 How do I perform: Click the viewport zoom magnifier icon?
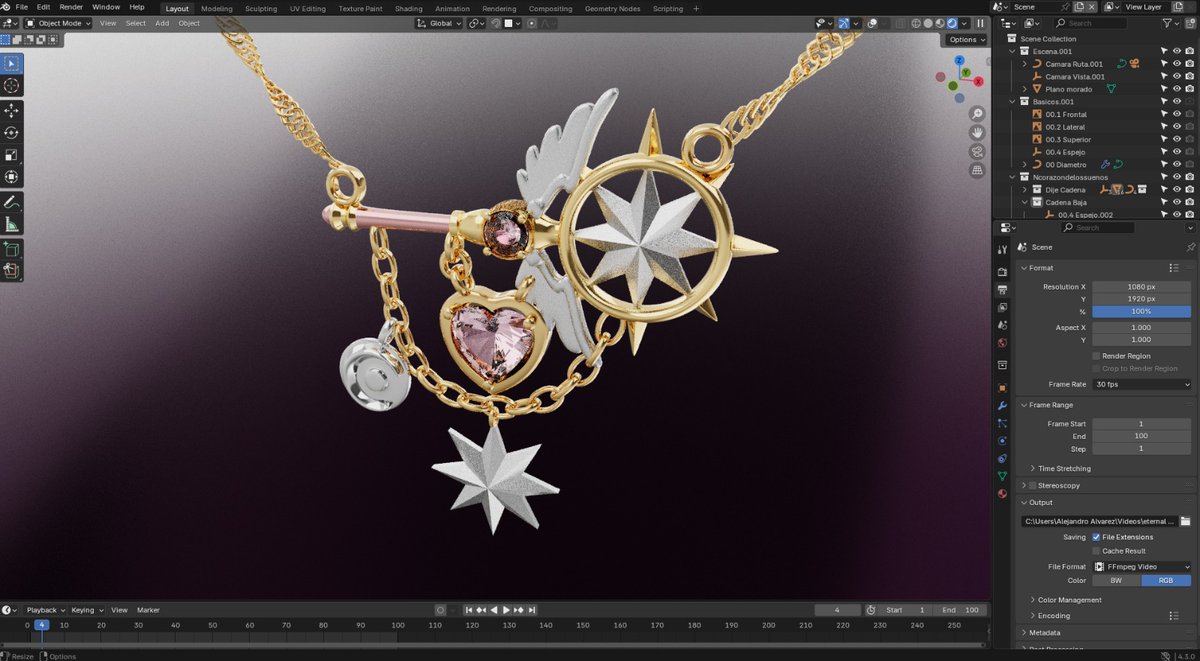977,113
